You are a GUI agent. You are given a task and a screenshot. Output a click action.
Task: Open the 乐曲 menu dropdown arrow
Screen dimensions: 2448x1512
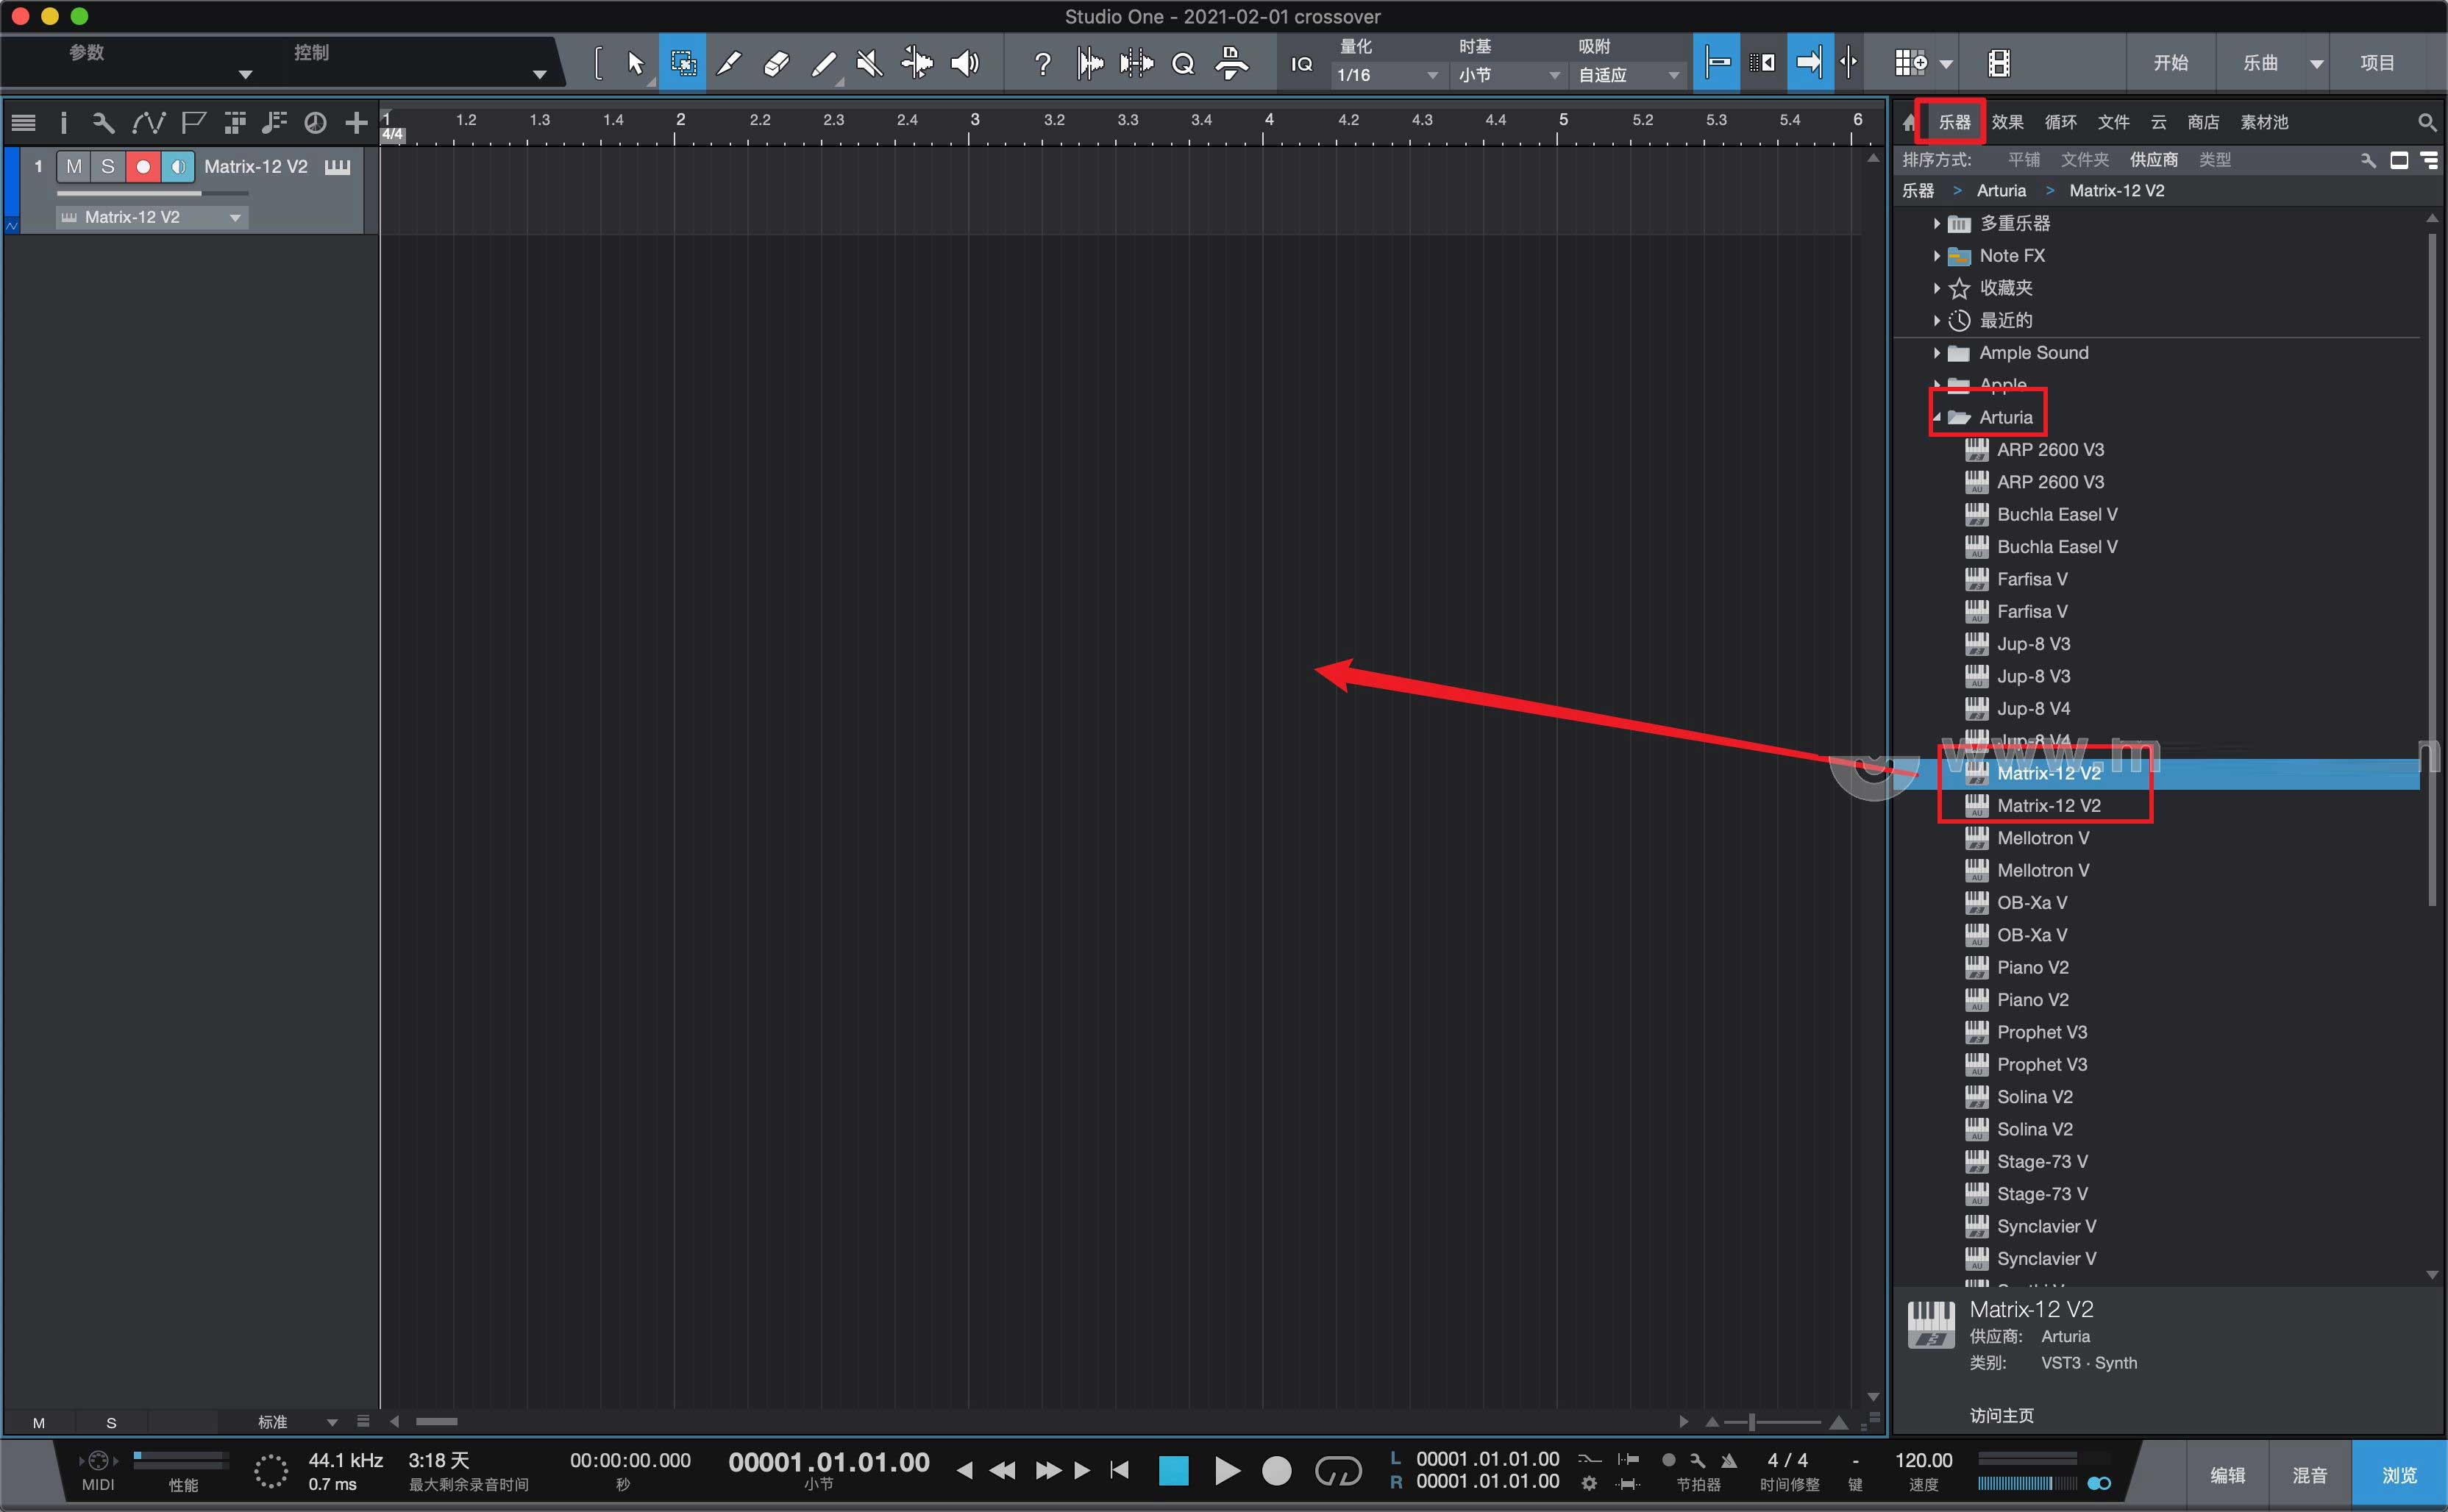point(2316,63)
